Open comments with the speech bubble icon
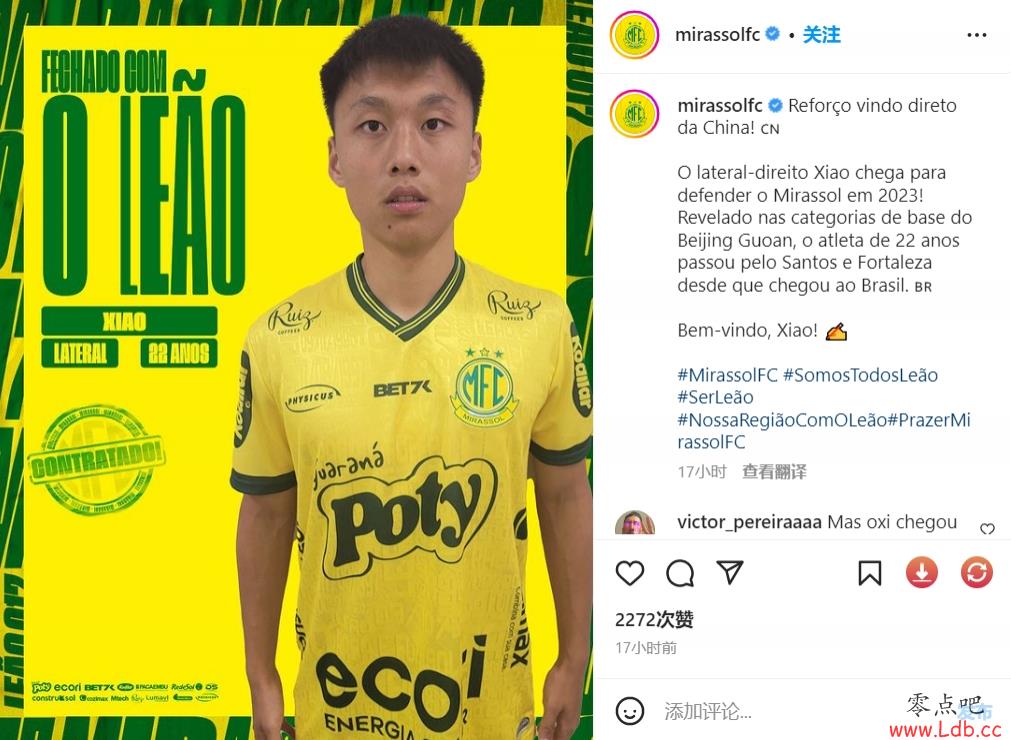The image size is (1011, 740). point(680,573)
